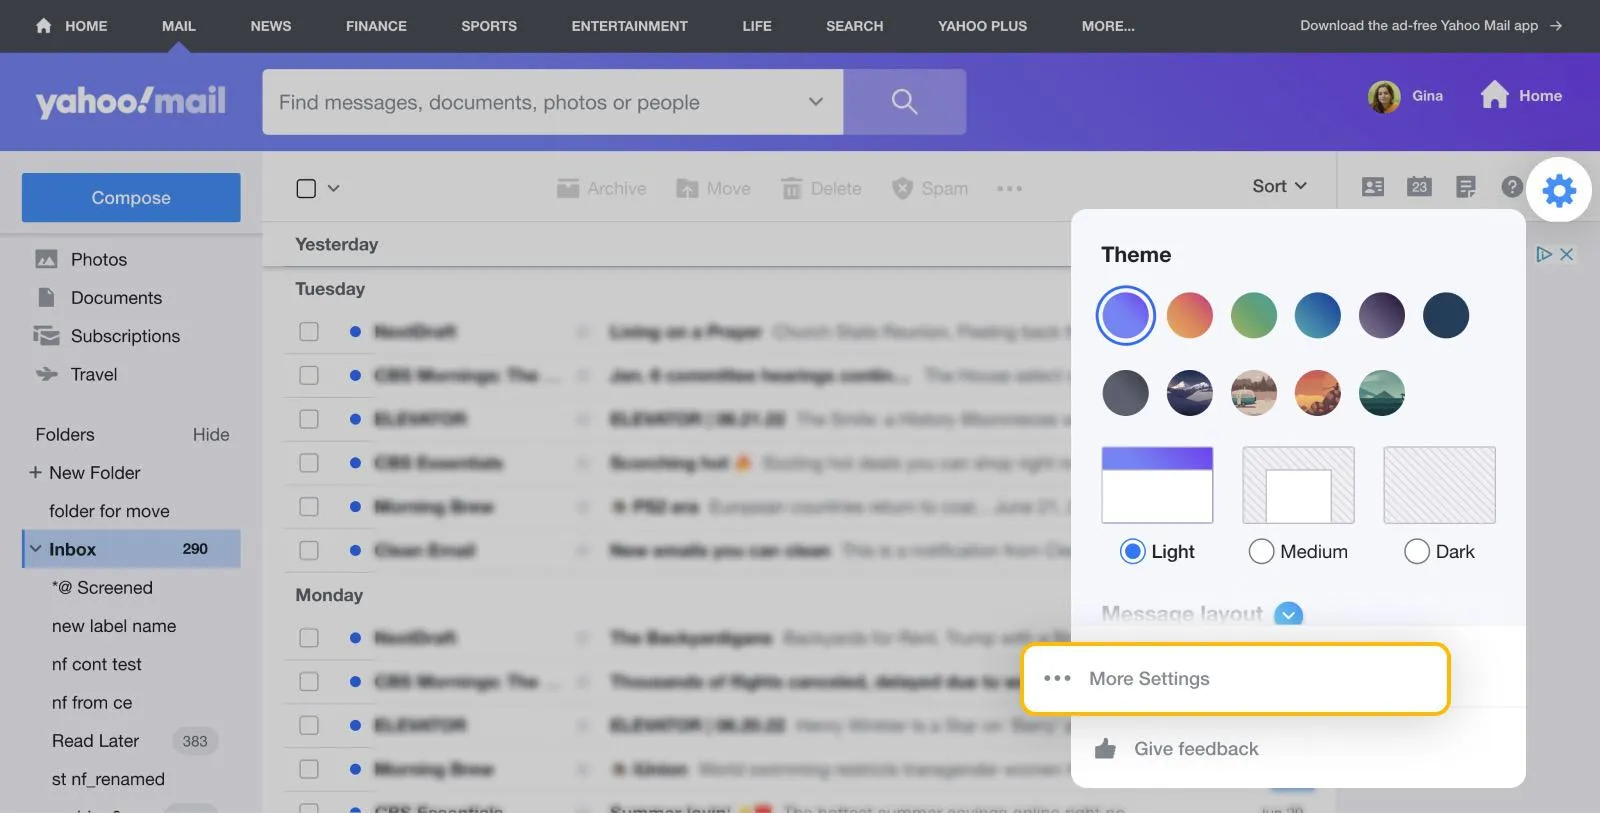
Task: Create a New Folder
Action: 85,472
